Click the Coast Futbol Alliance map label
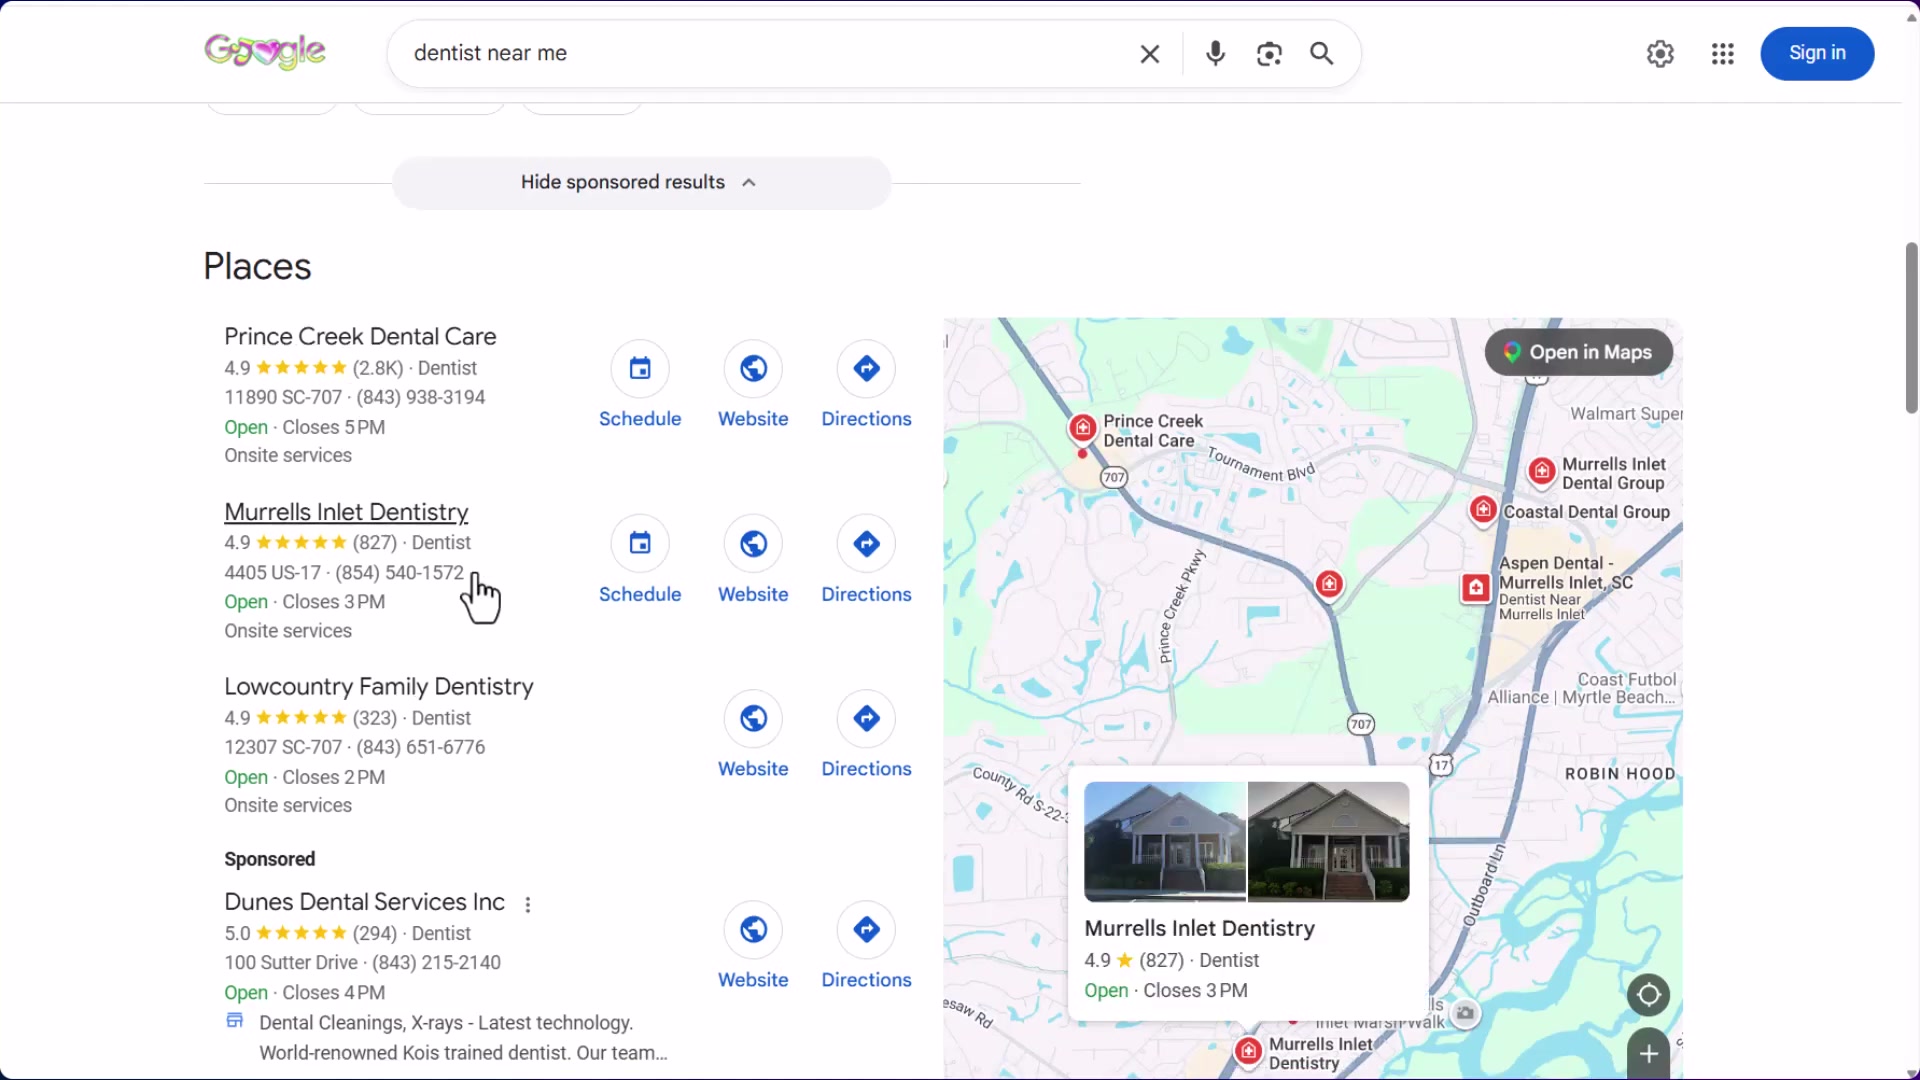Viewport: 1920px width, 1080px height. tap(1583, 689)
